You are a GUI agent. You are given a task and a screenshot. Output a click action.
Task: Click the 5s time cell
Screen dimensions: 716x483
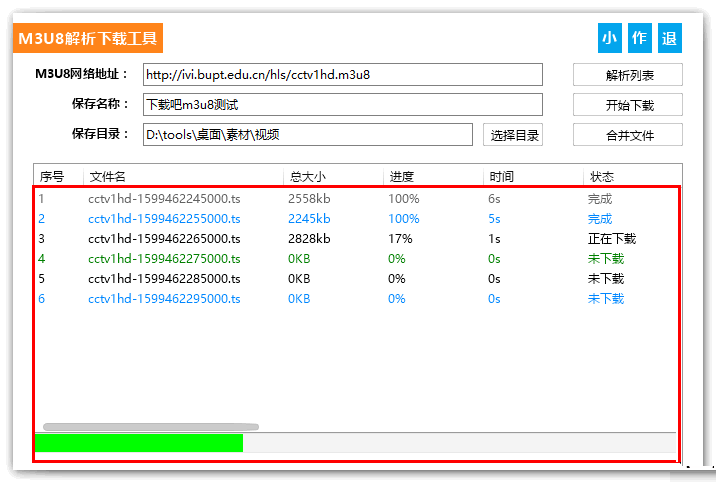point(494,219)
